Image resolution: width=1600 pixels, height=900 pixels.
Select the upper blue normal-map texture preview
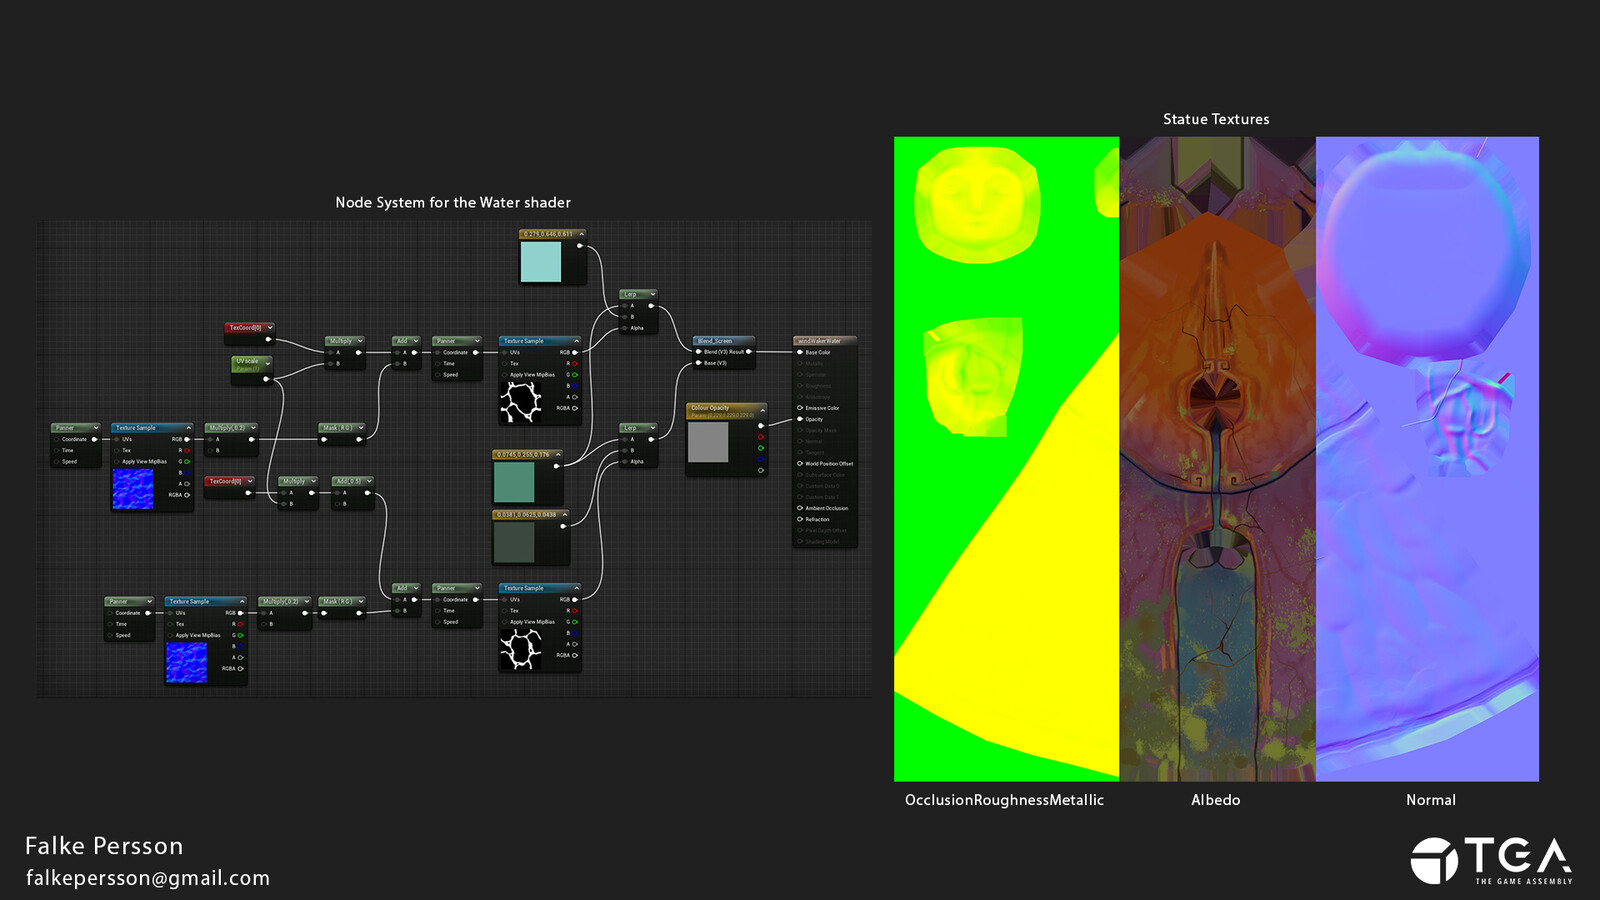pyautogui.click(x=133, y=489)
